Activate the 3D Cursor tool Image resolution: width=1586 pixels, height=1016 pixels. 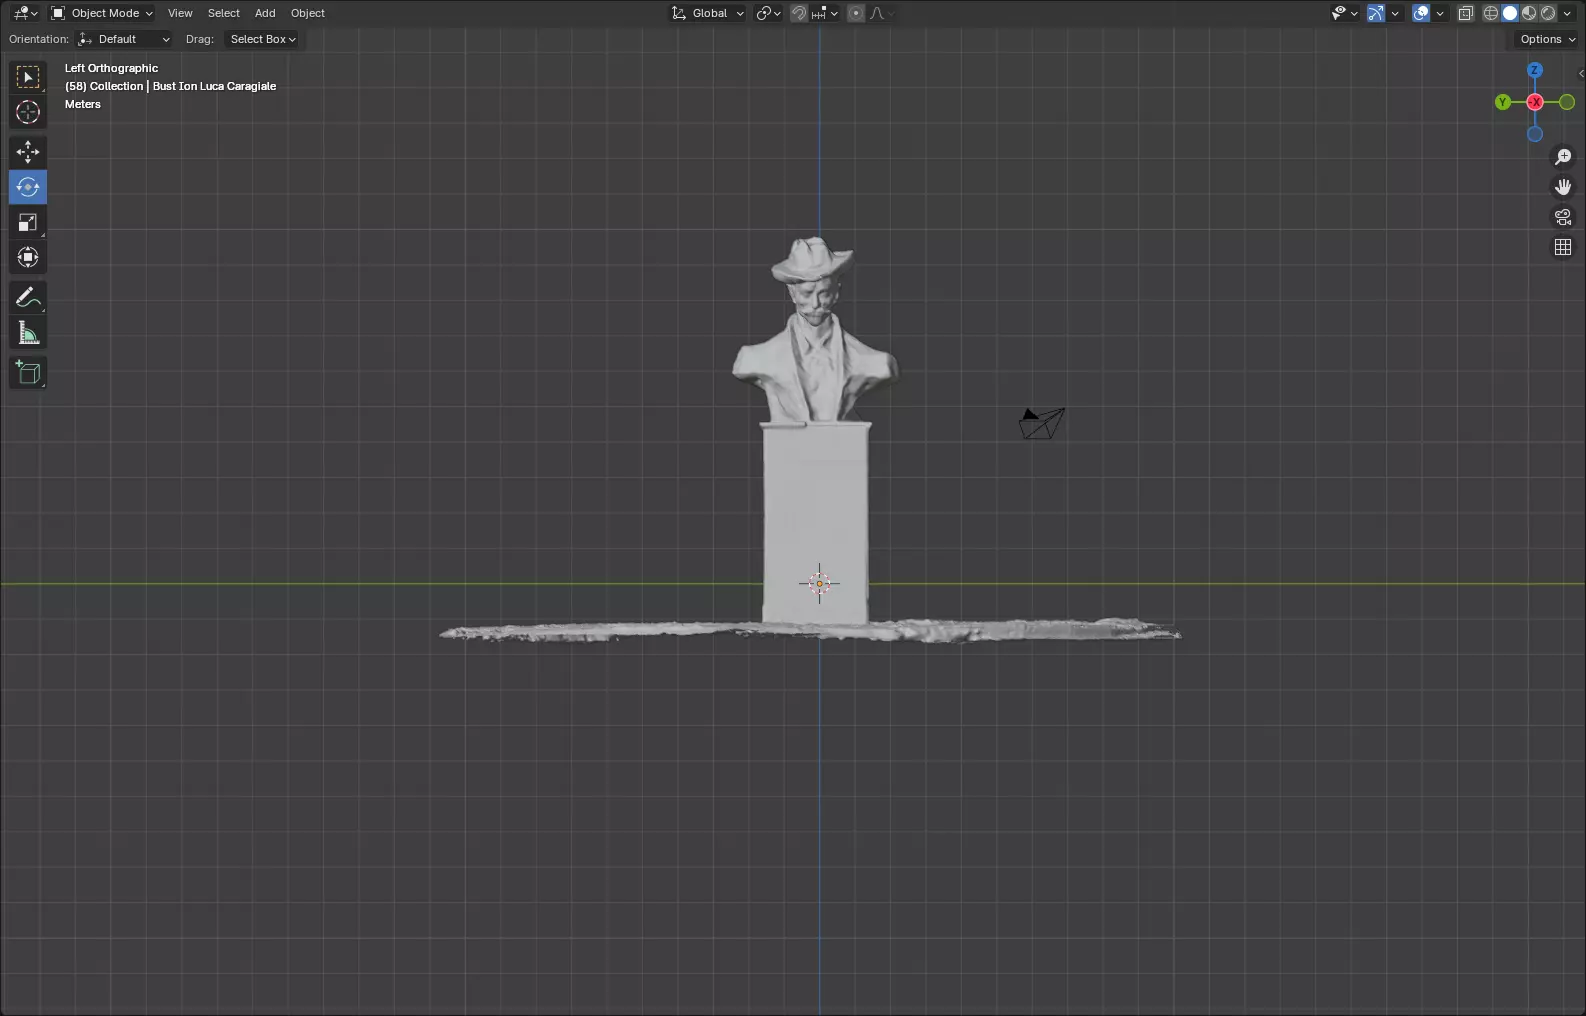(x=28, y=112)
